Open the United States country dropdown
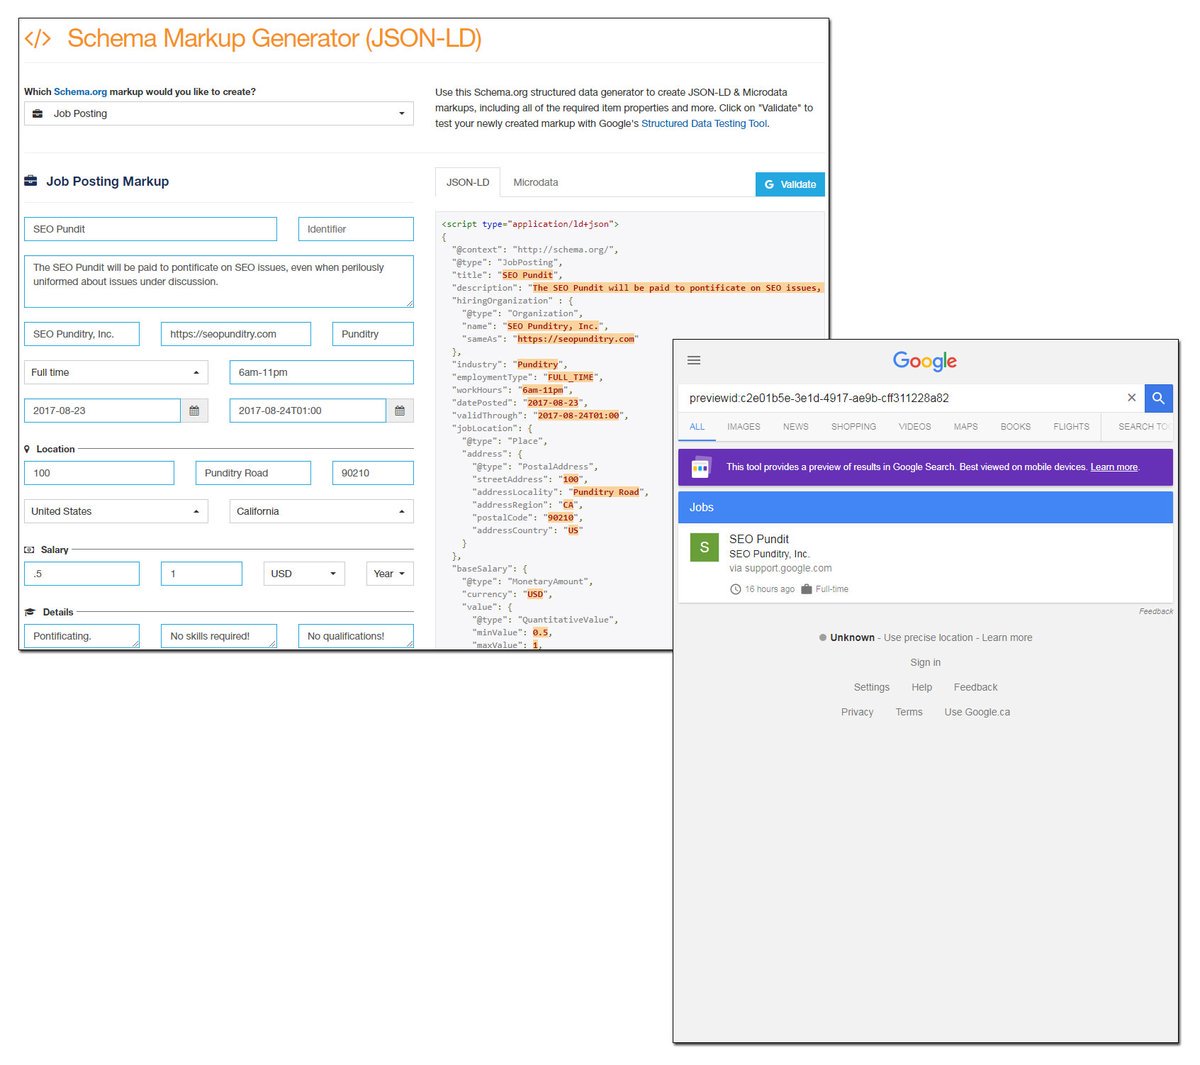Image resolution: width=1200 pixels, height=1065 pixels. 116,511
